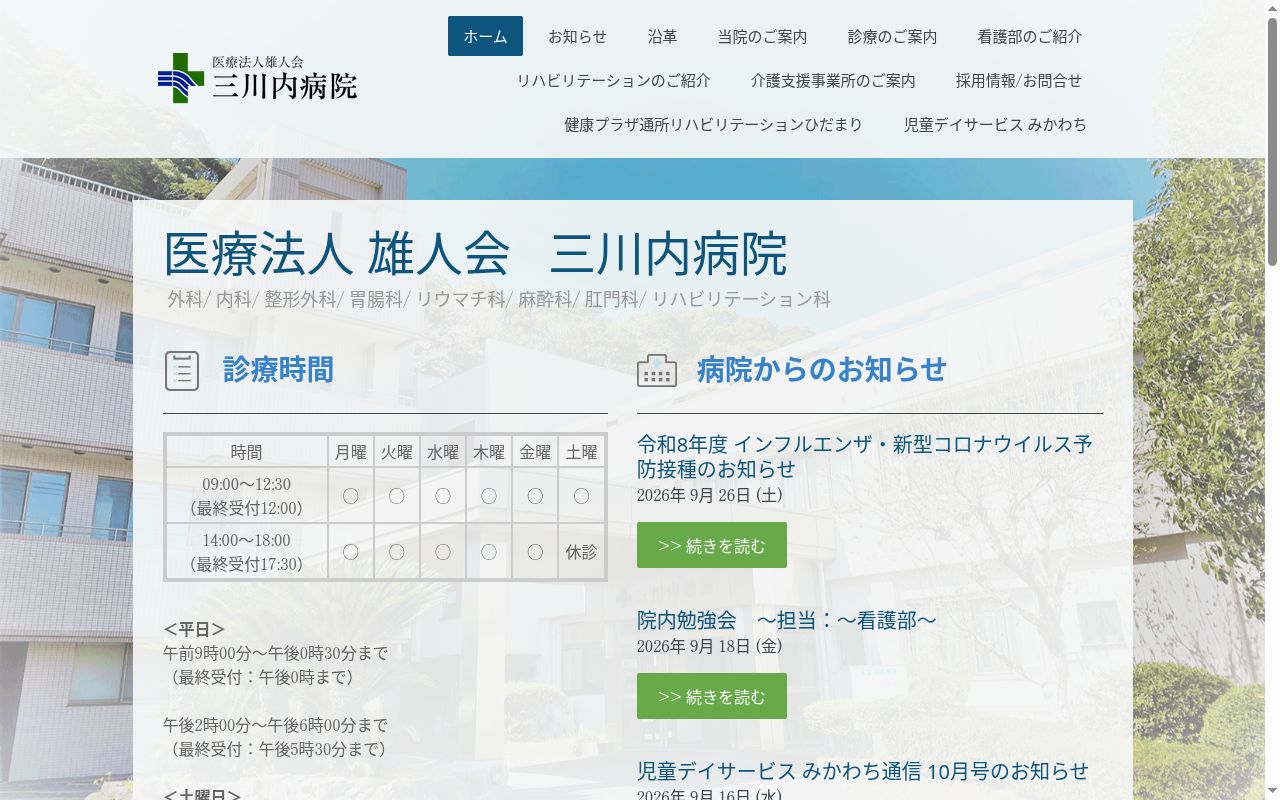Click the 14:00〜18:00 time cell
The width and height of the screenshot is (1280, 800).
pos(246,552)
